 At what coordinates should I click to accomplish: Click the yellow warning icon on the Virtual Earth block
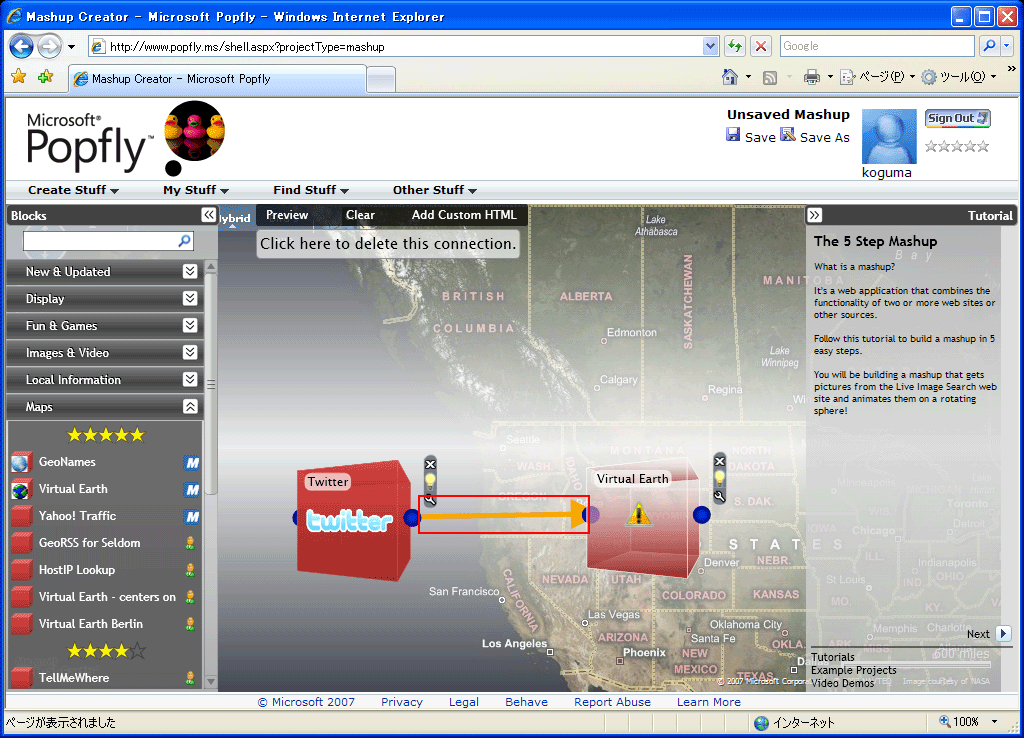(x=638, y=515)
